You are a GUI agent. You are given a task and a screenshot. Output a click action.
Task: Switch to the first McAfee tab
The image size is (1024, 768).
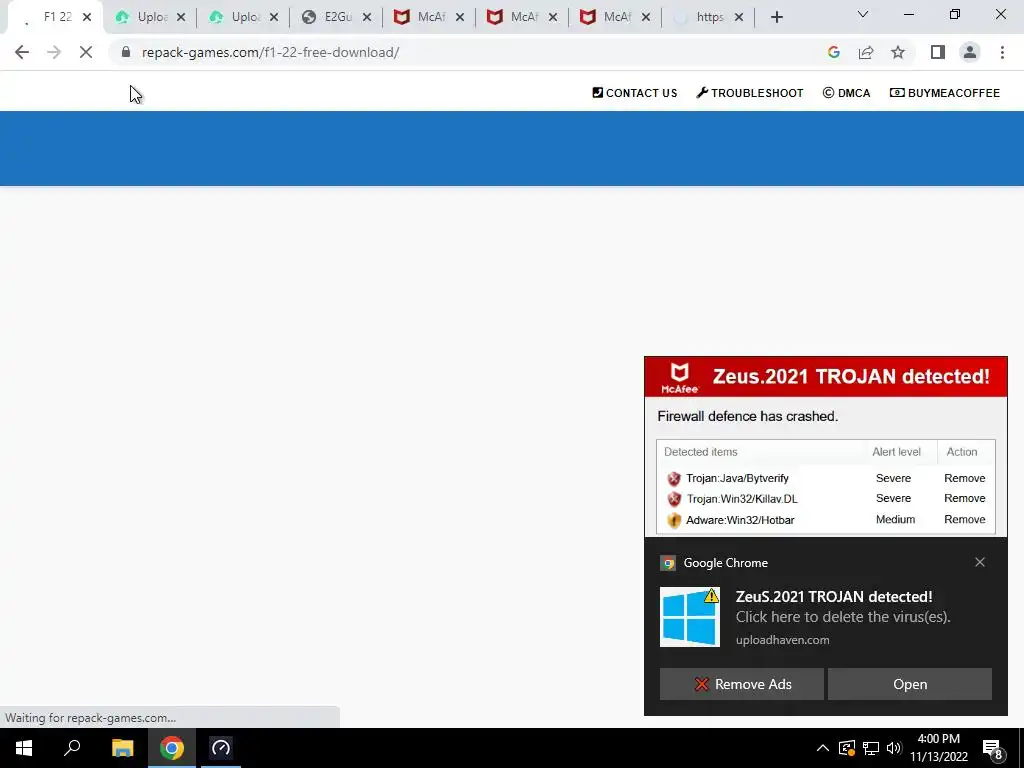click(429, 17)
